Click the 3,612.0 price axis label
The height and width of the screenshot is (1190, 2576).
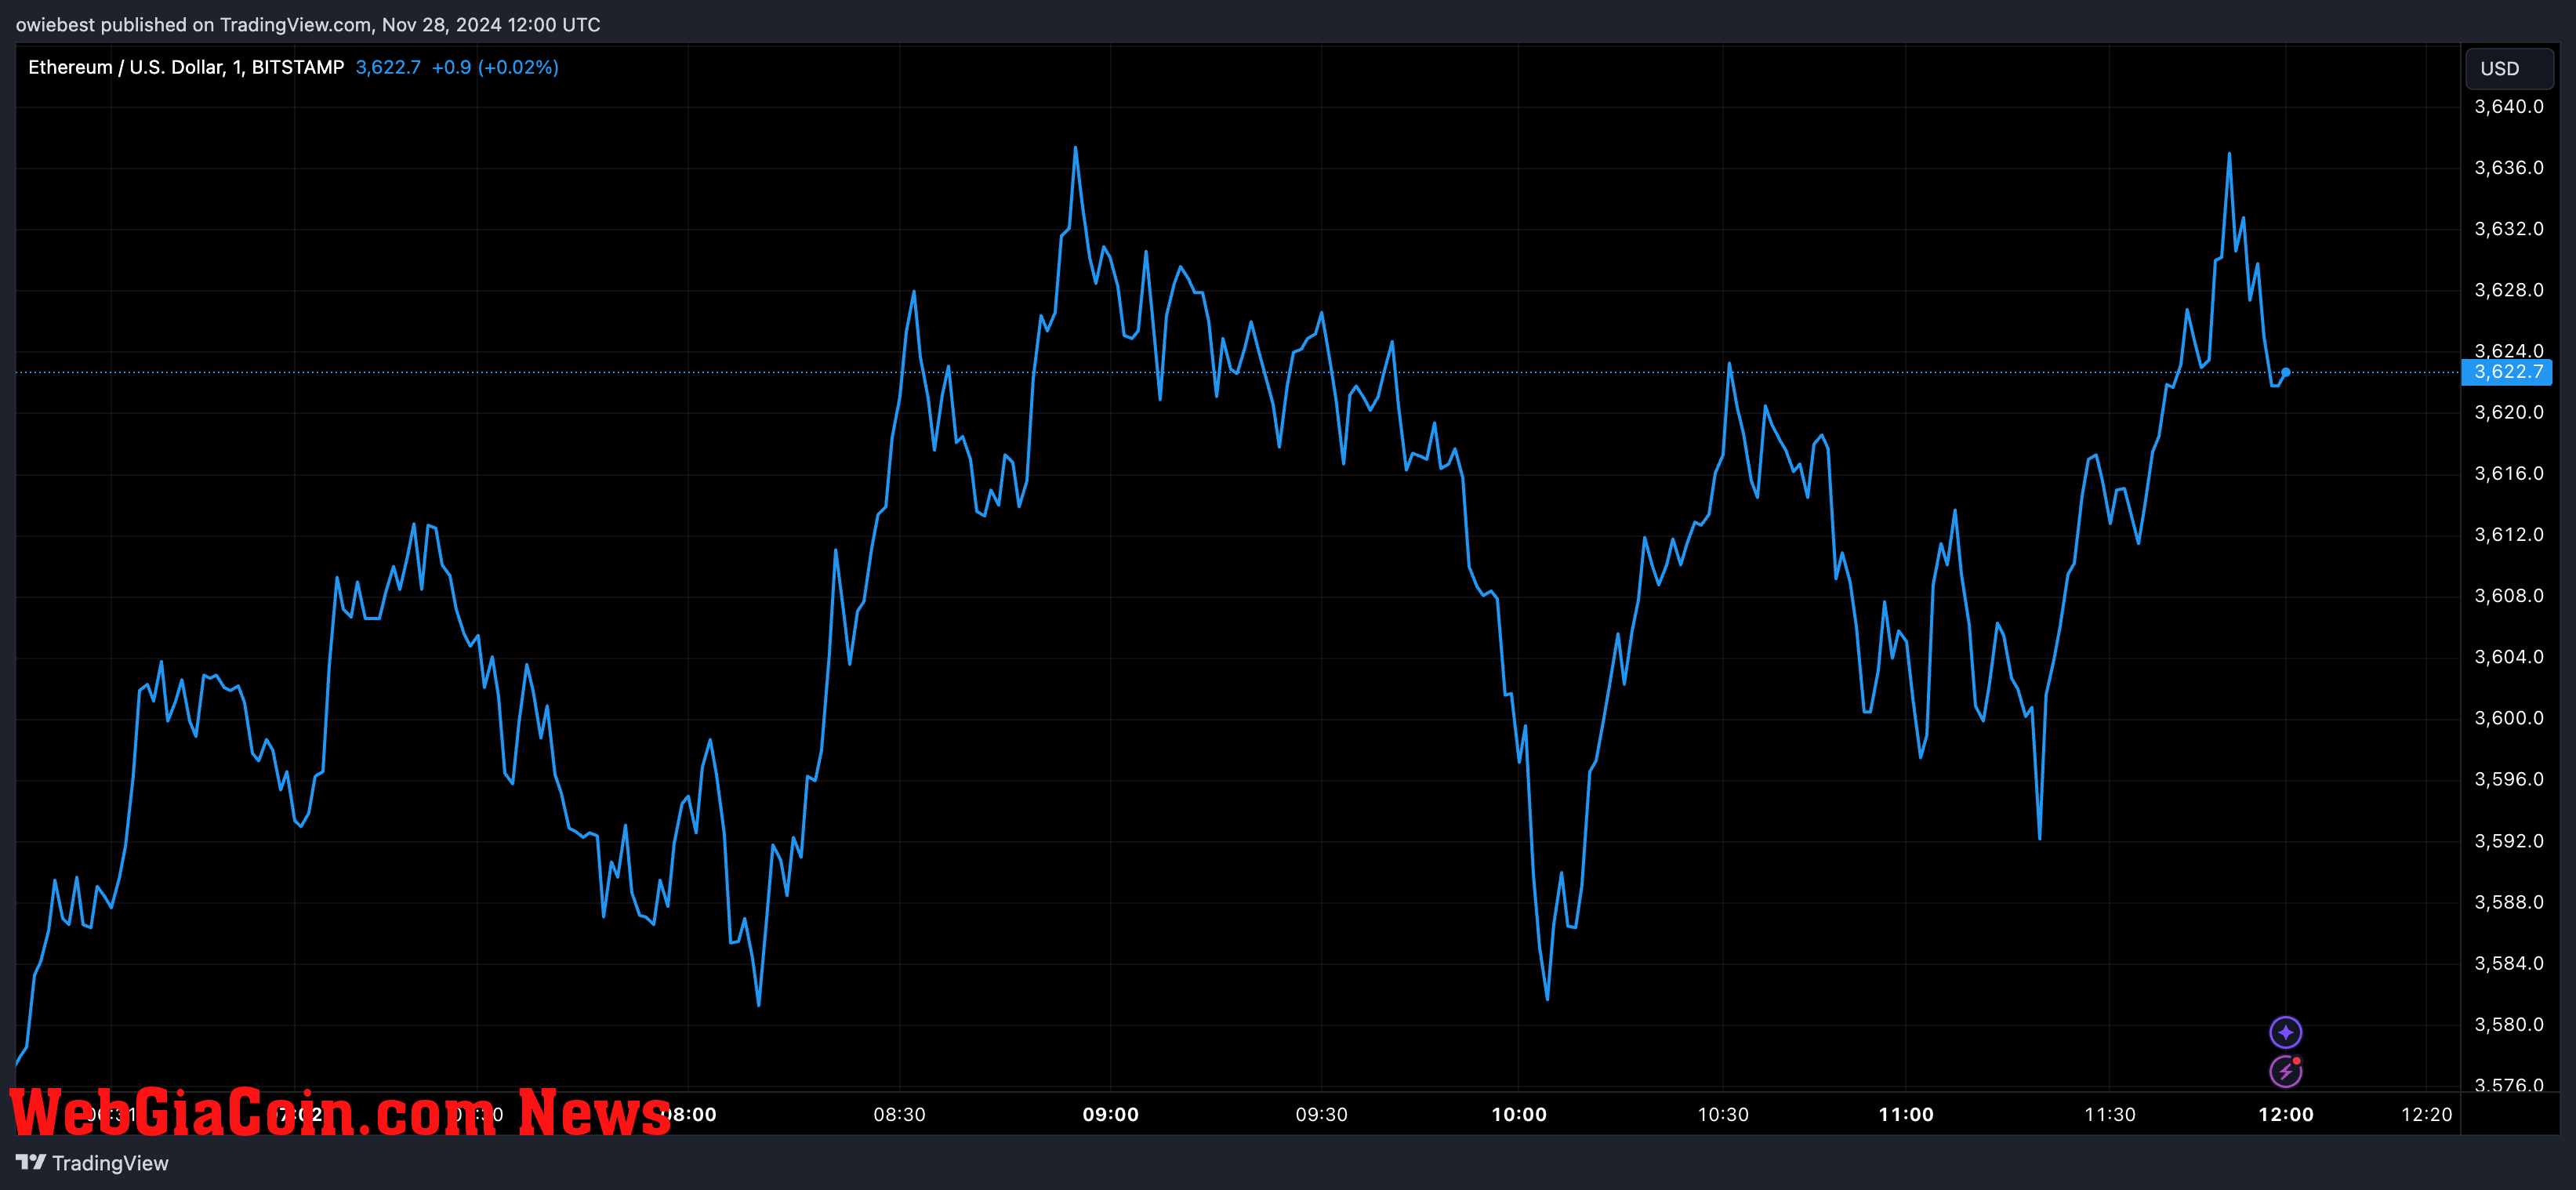[2509, 534]
